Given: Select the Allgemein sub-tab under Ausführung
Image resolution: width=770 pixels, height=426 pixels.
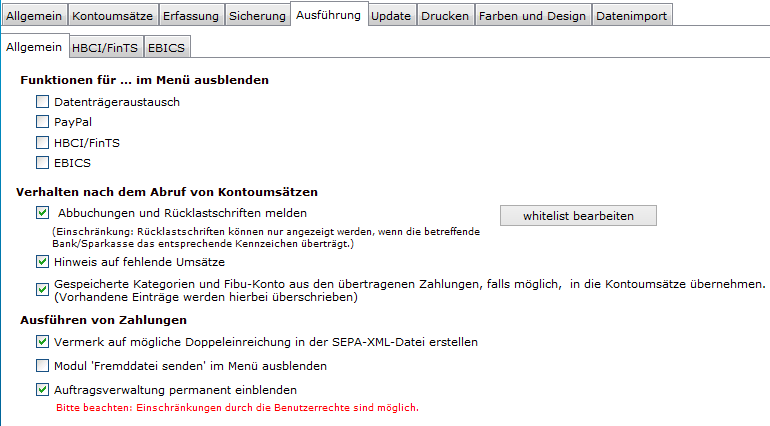Looking at the screenshot, I should pyautogui.click(x=34, y=47).
